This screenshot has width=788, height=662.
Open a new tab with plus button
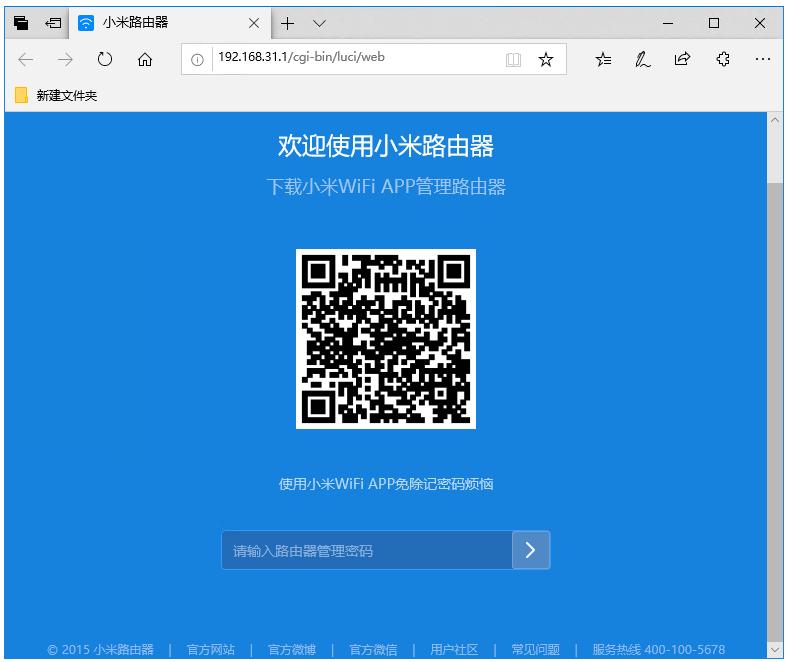(x=287, y=23)
